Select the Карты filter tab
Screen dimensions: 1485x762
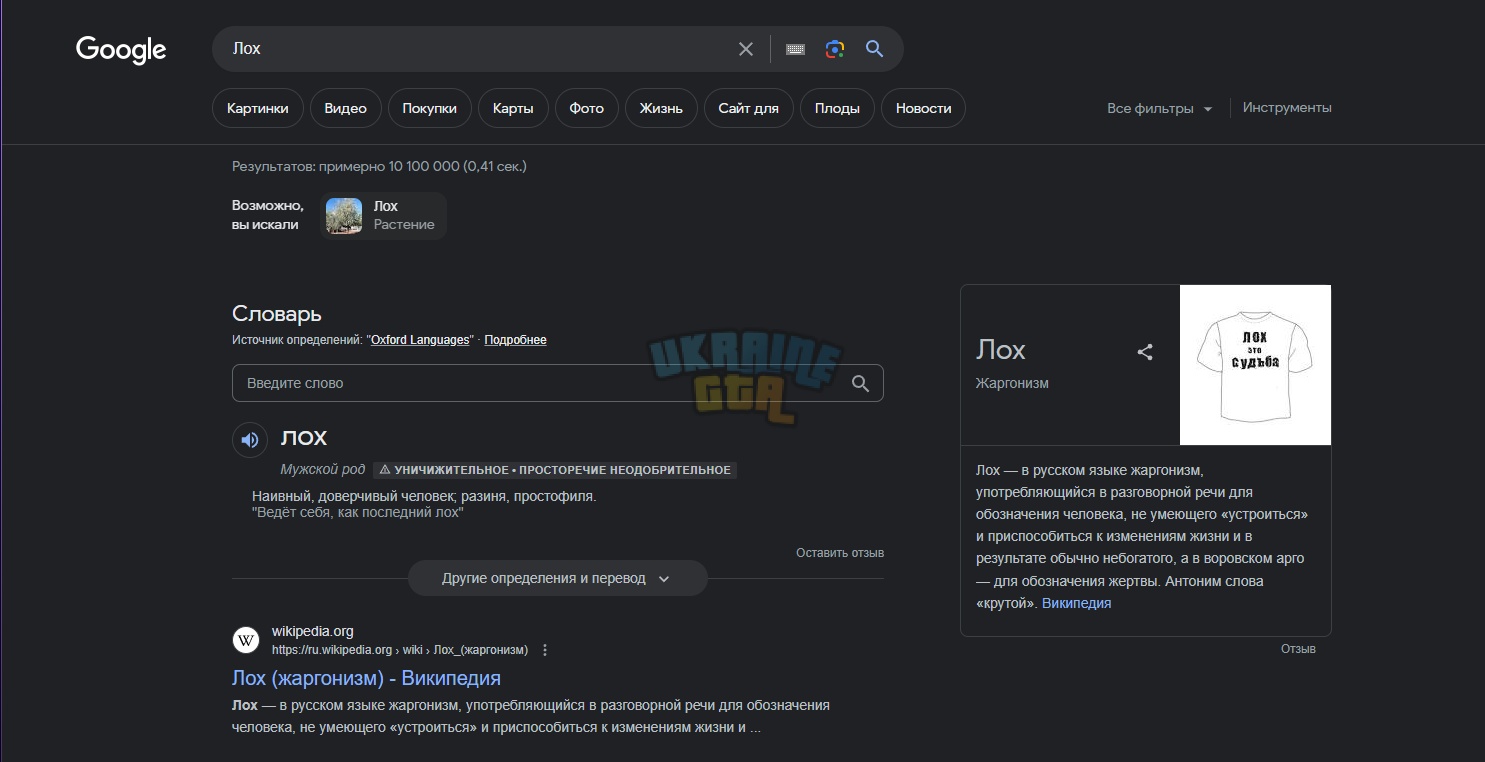pos(513,108)
